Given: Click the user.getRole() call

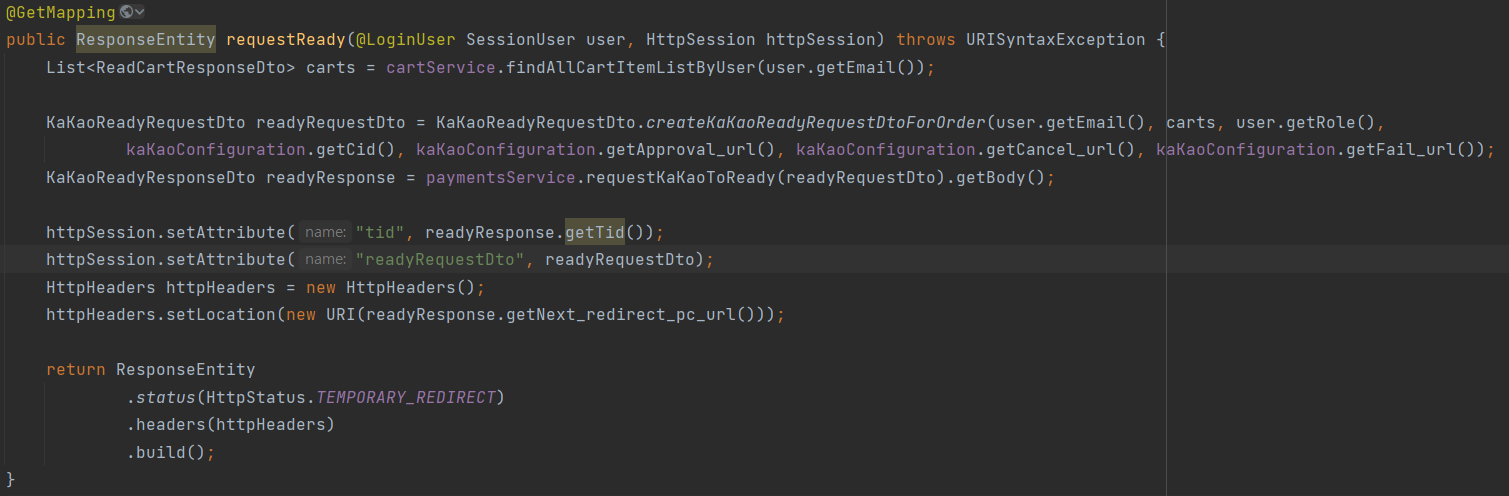Looking at the screenshot, I should point(1306,123).
